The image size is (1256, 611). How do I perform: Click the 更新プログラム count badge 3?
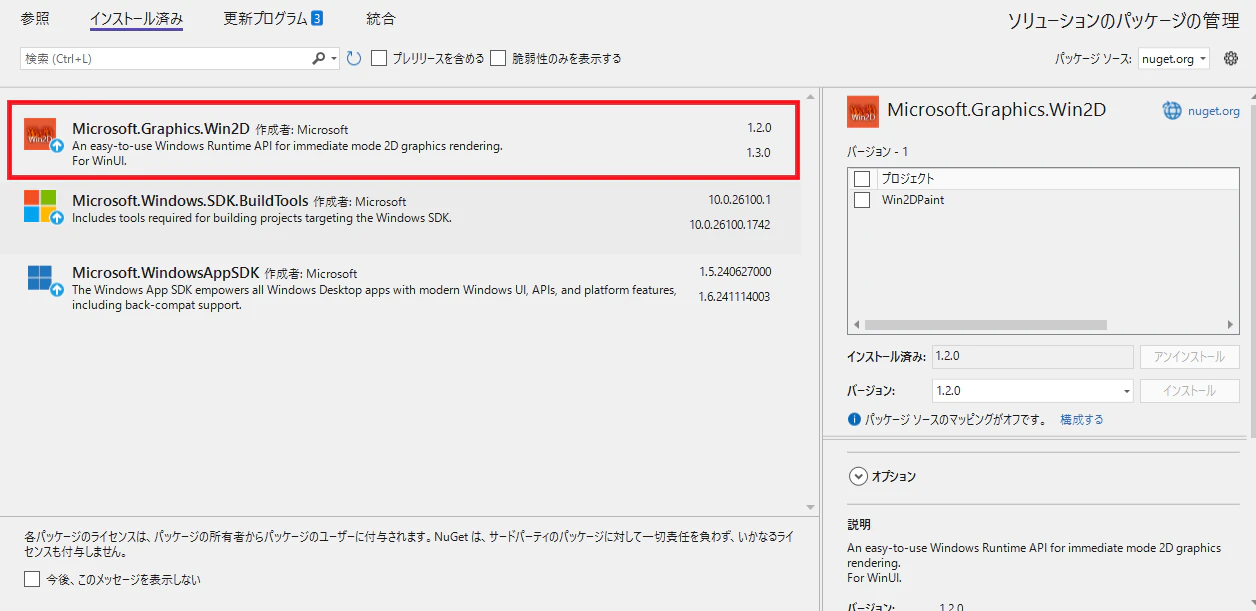[x=316, y=18]
